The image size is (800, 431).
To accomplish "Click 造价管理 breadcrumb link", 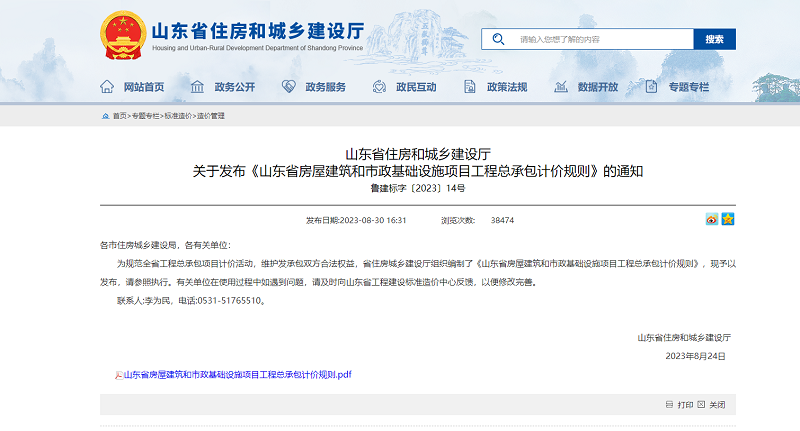I will point(211,116).
